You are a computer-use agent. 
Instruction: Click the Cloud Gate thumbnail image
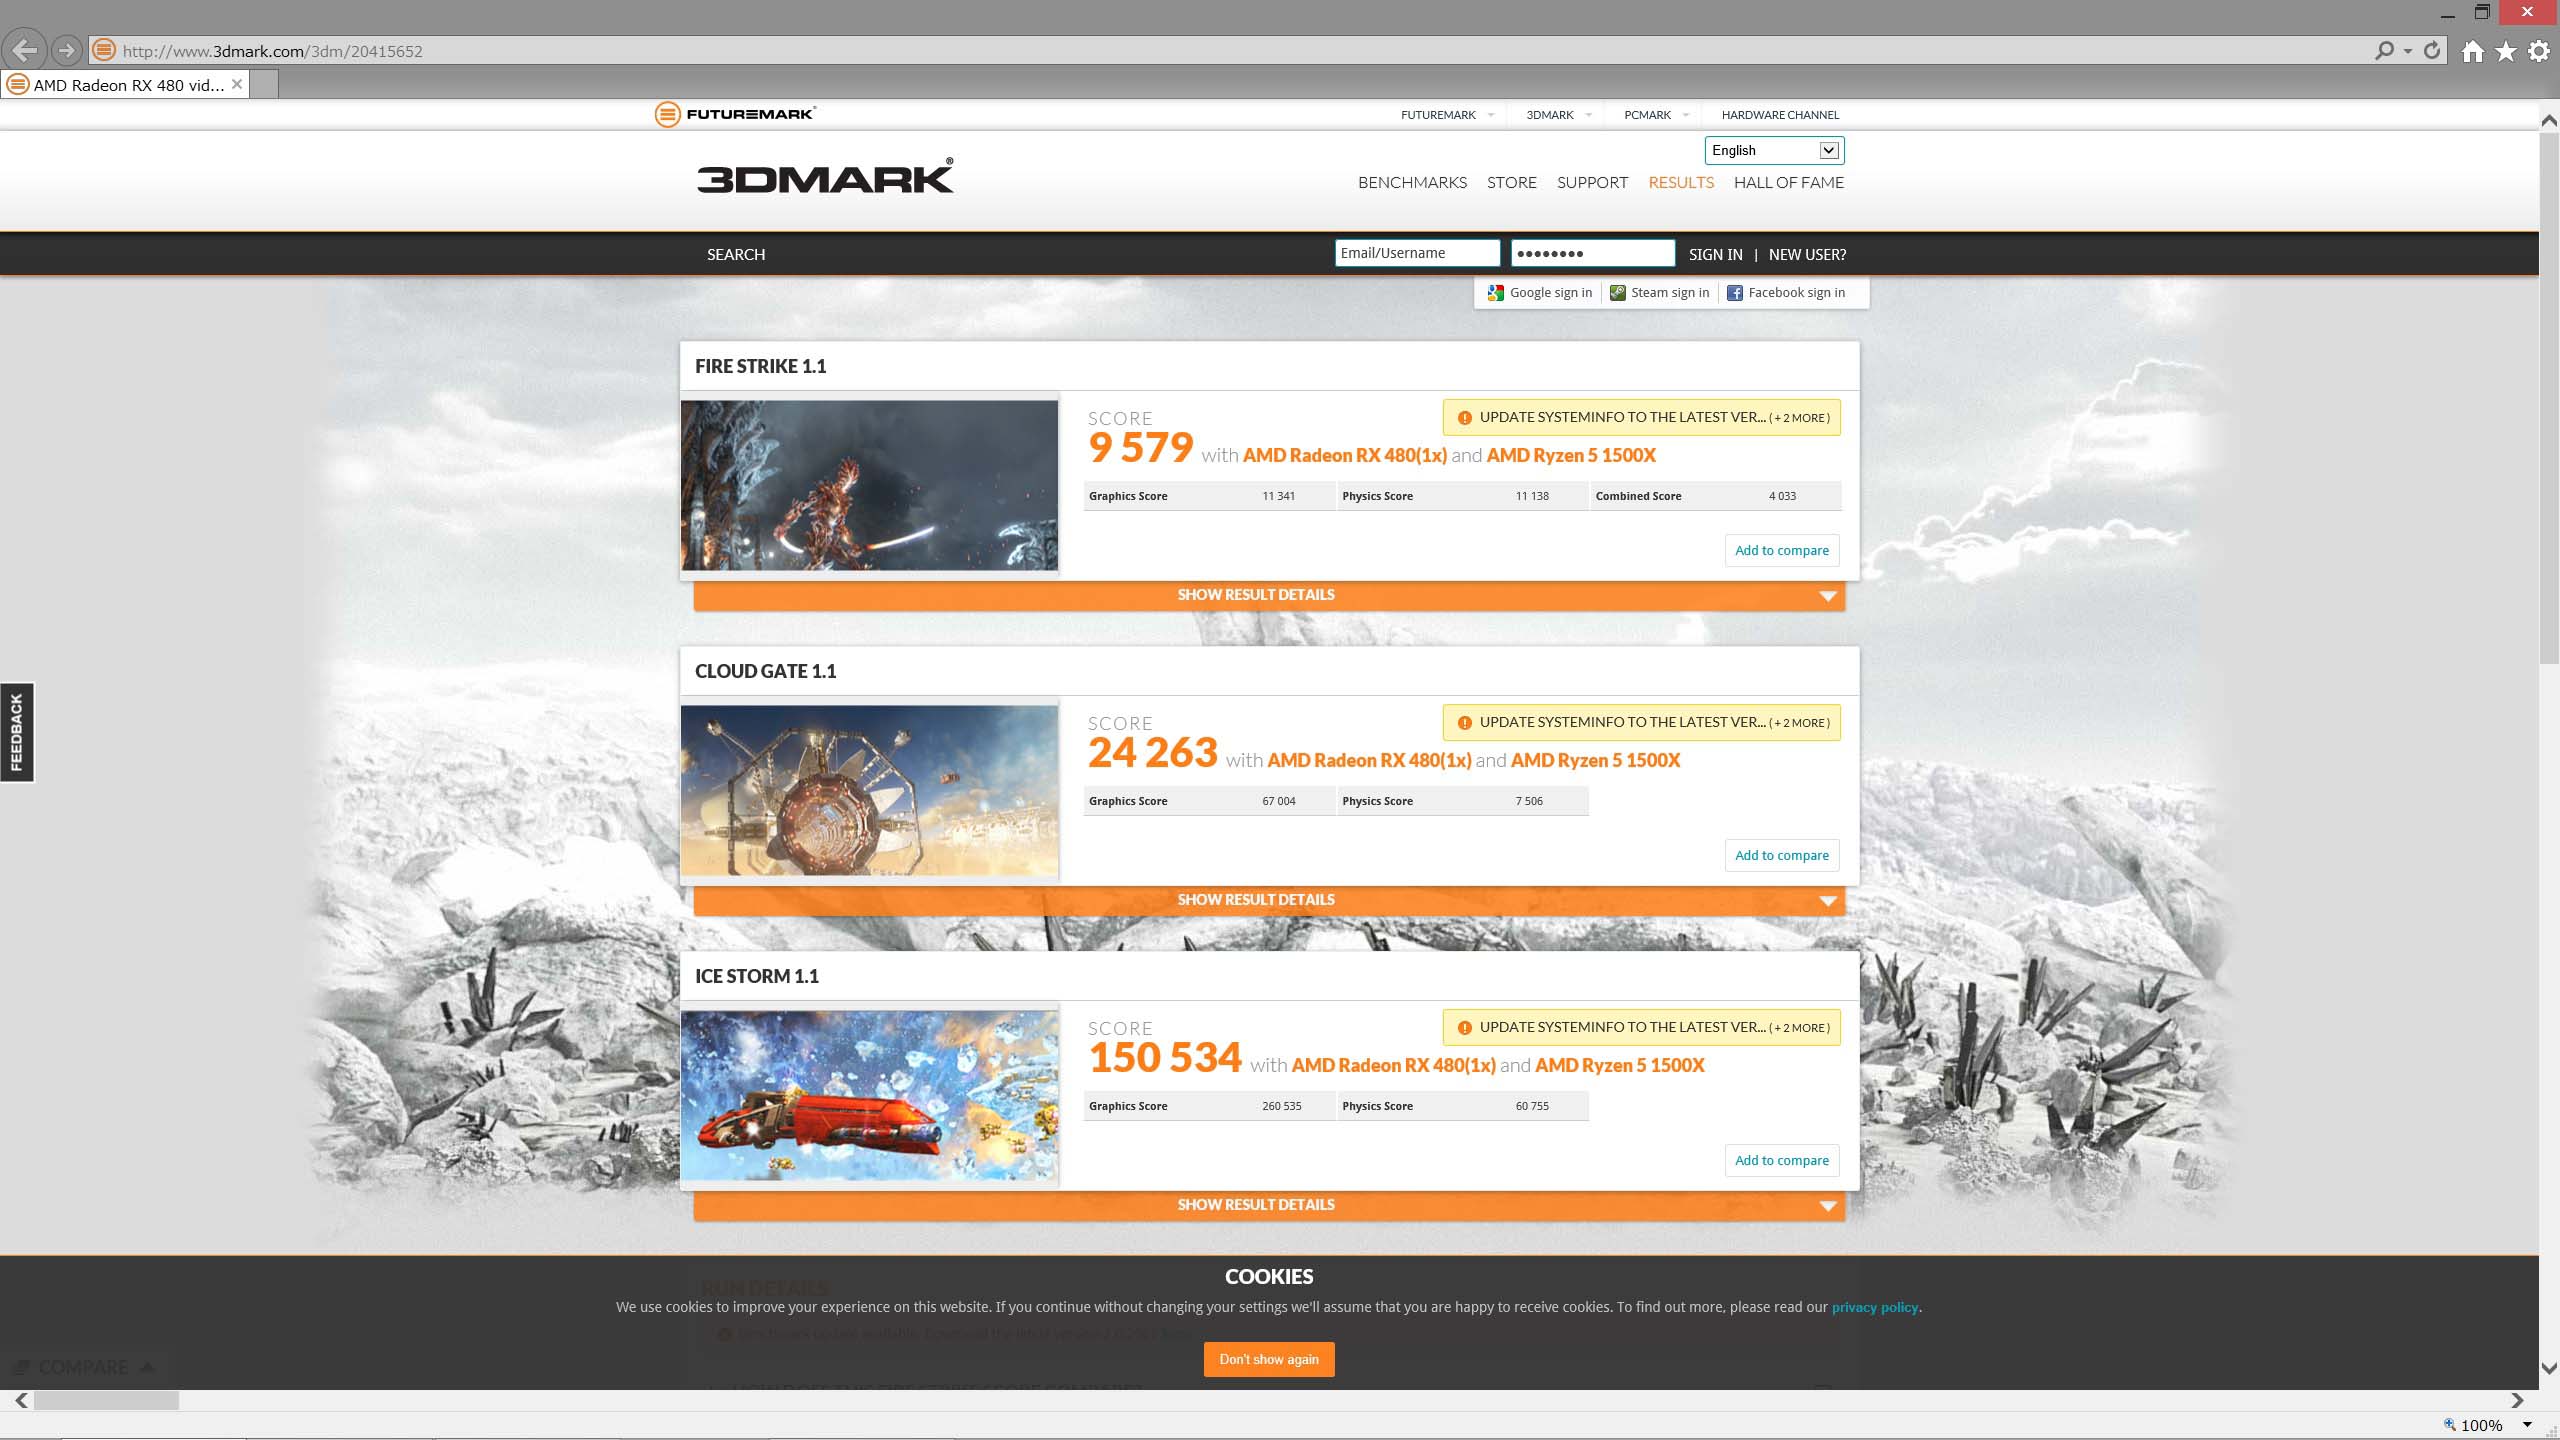[869, 791]
